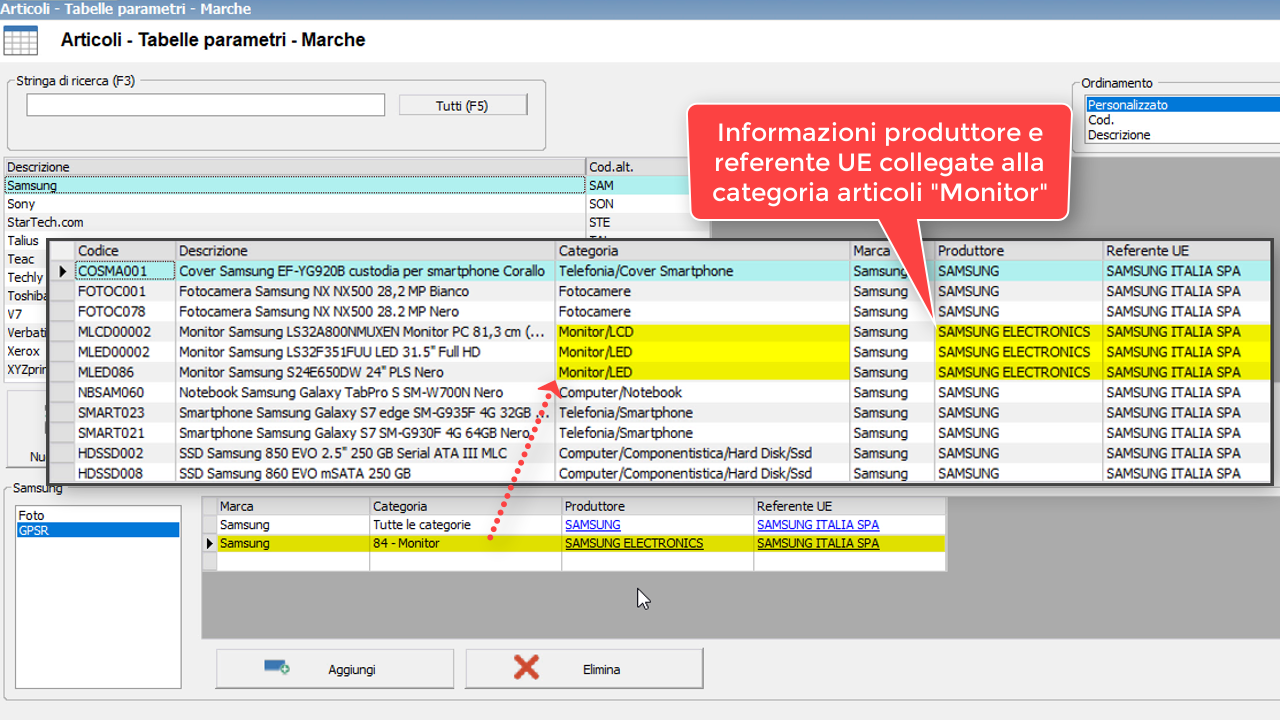Choose Descrizione ordering option
1280x720 pixels.
1119,135
